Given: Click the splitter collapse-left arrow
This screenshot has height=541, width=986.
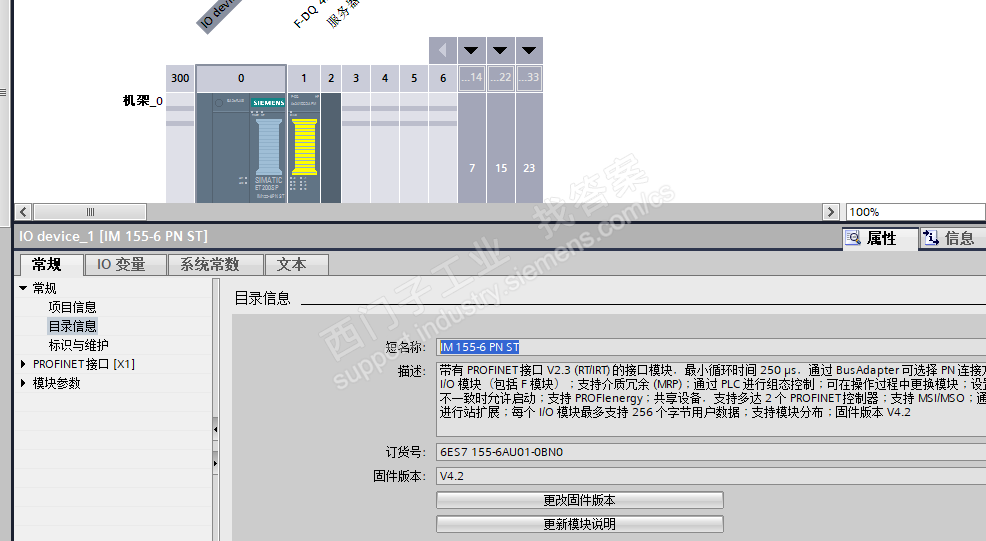Looking at the screenshot, I should (x=216, y=430).
